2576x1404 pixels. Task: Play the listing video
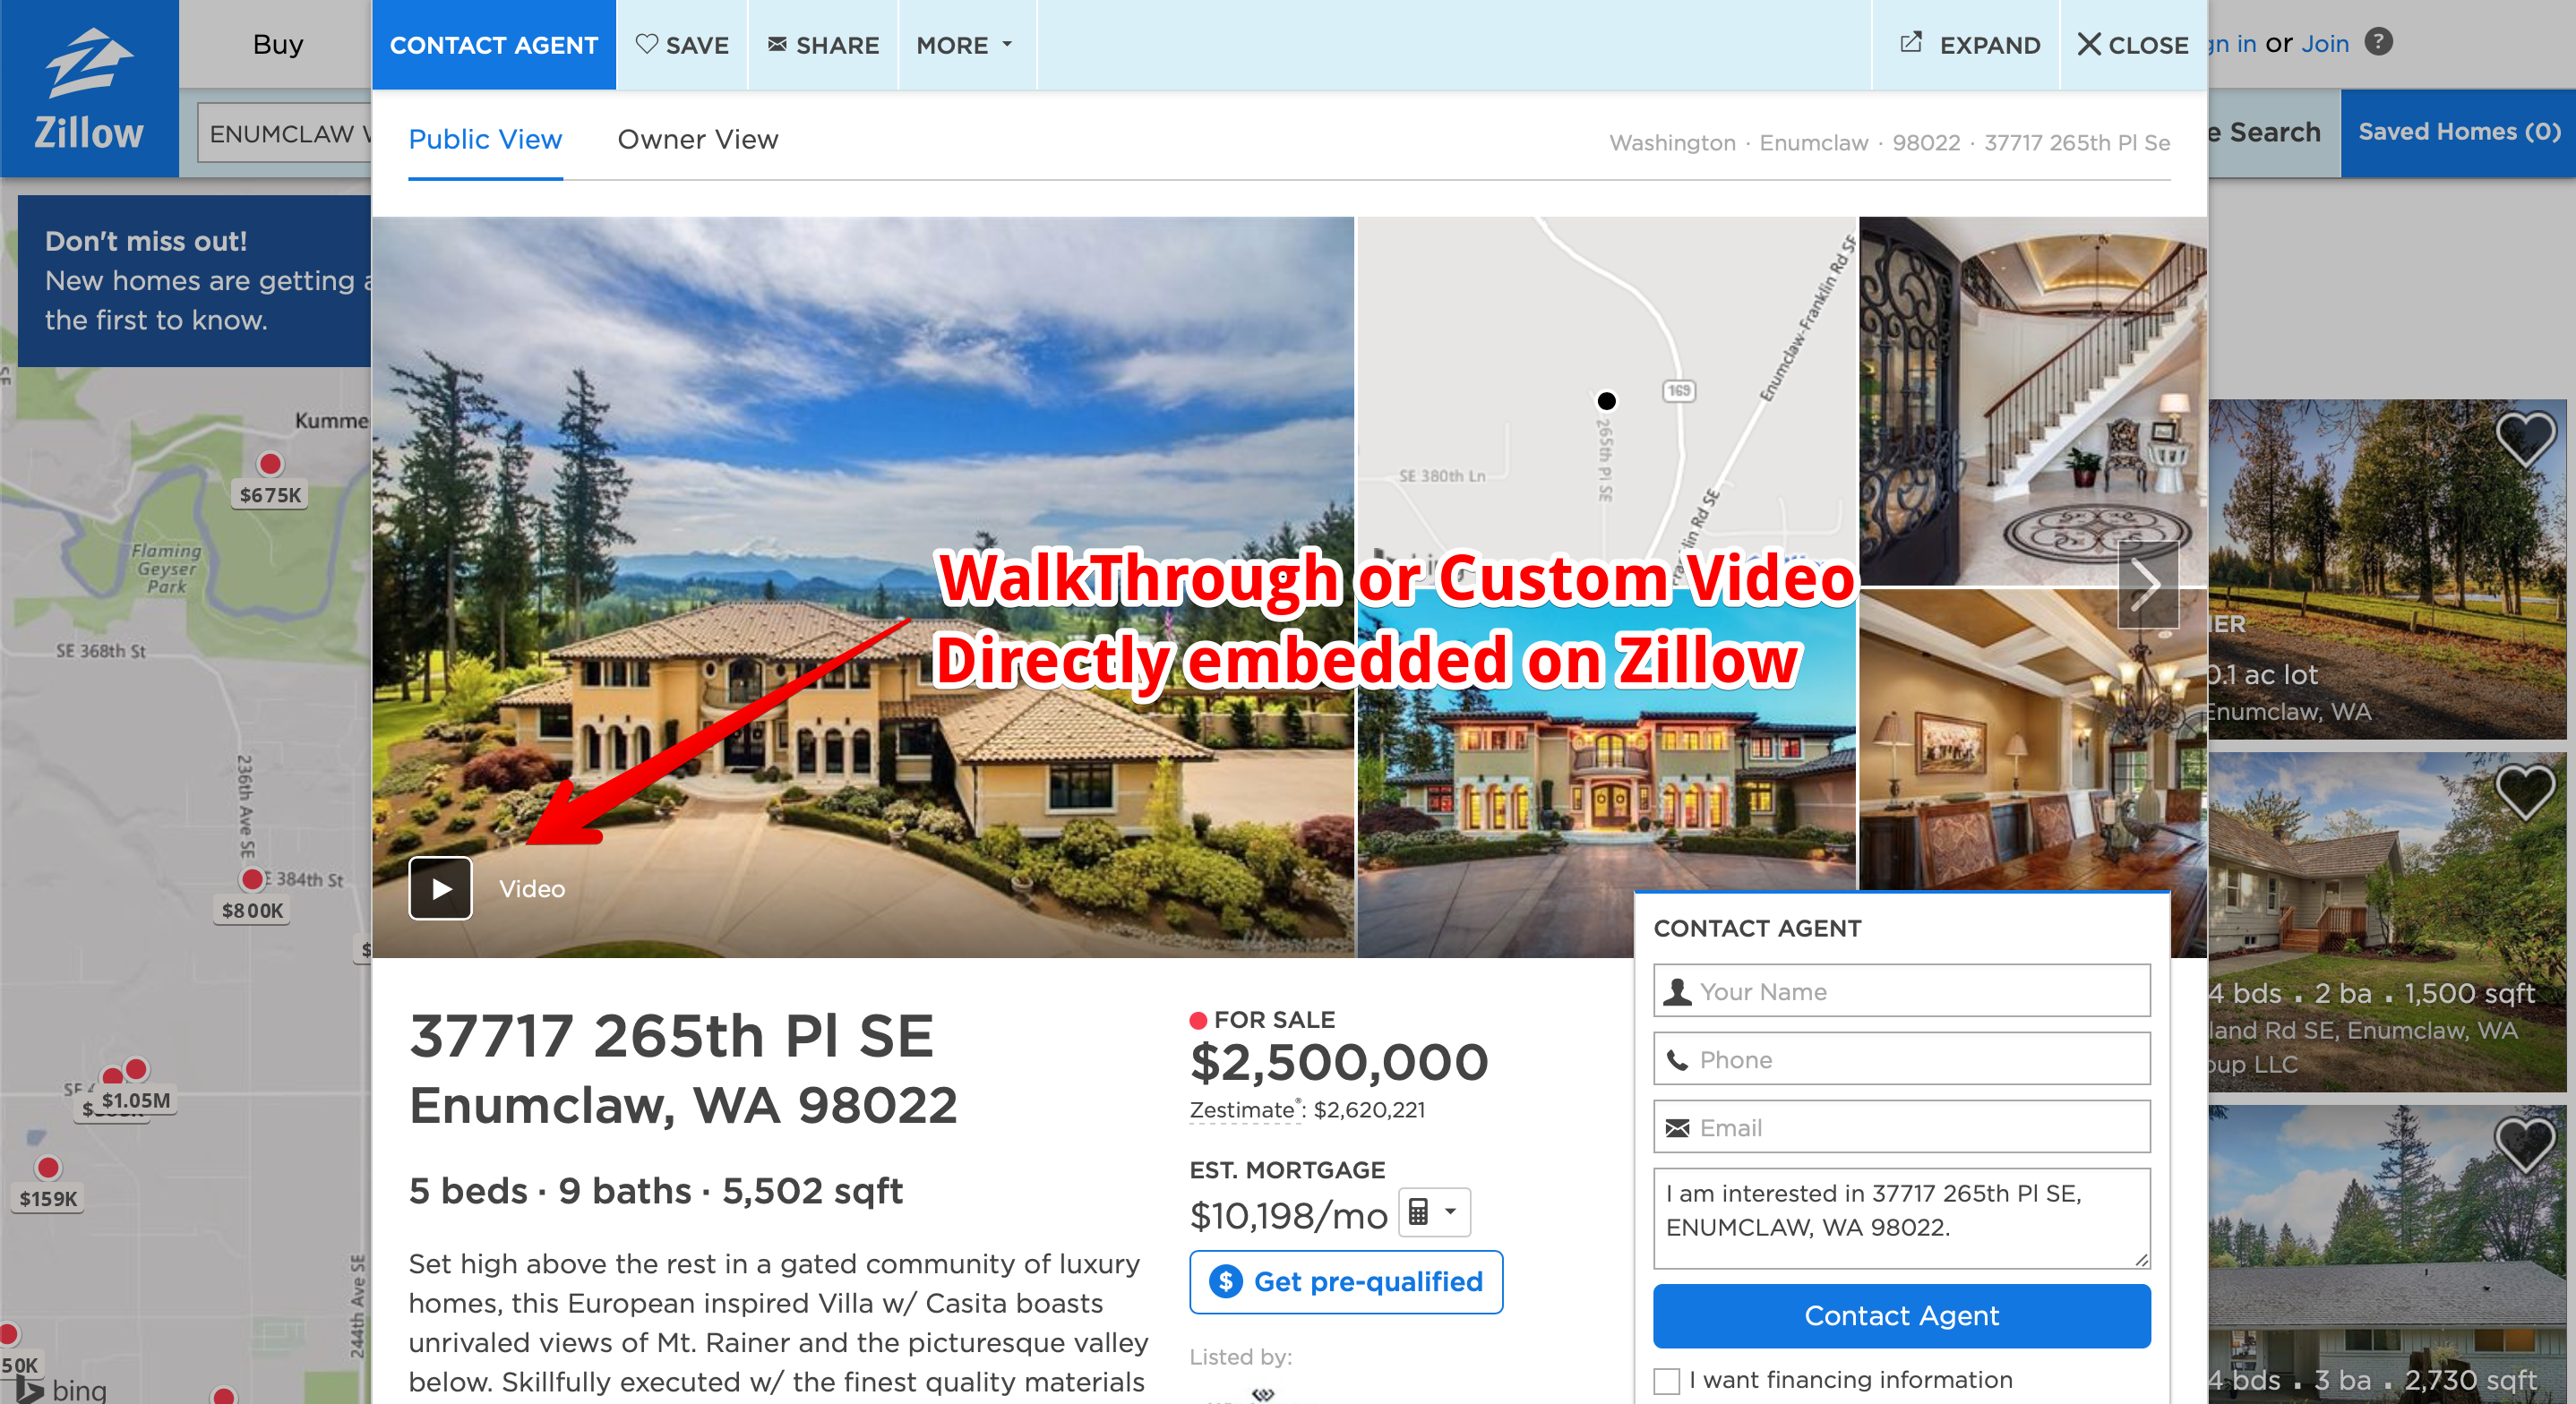[440, 888]
